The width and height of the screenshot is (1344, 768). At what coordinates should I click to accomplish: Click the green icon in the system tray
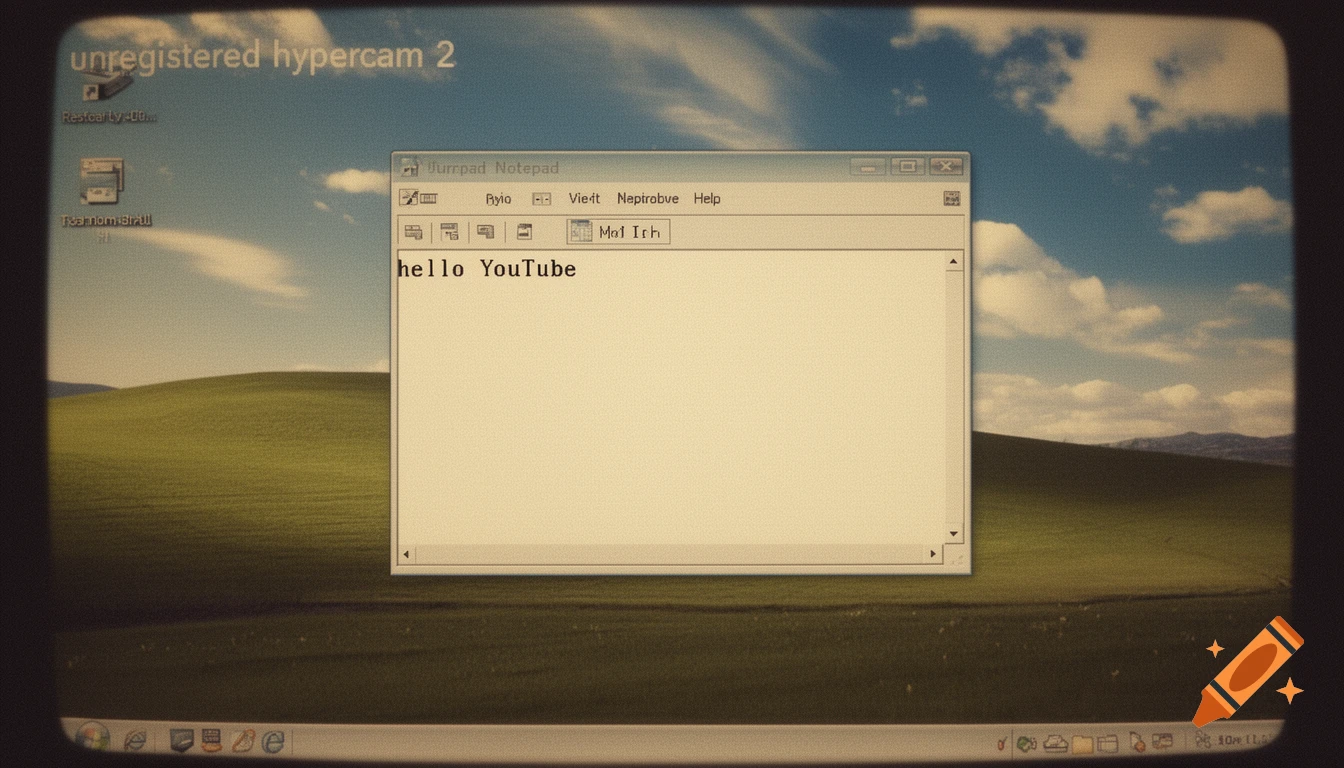click(1027, 743)
